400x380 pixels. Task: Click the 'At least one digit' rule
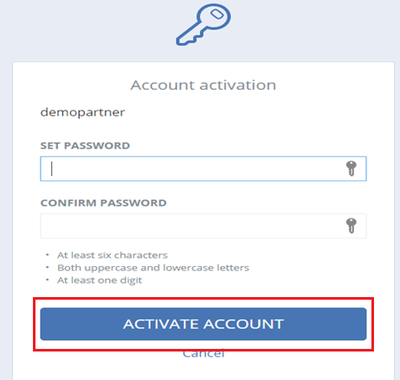pyautogui.click(x=99, y=280)
